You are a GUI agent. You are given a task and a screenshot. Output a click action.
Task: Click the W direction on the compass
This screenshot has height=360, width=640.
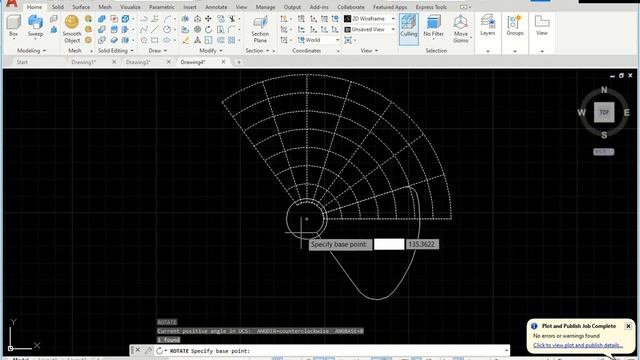[582, 112]
